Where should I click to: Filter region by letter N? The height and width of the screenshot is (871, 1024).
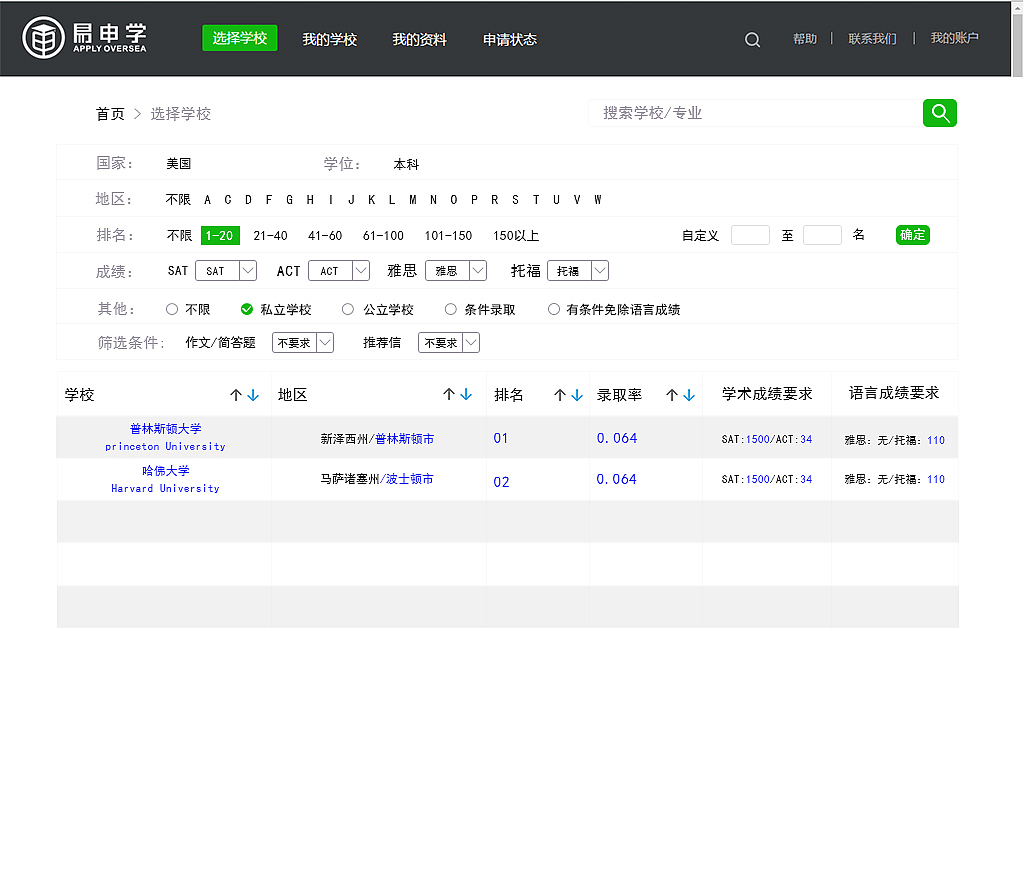coord(433,200)
